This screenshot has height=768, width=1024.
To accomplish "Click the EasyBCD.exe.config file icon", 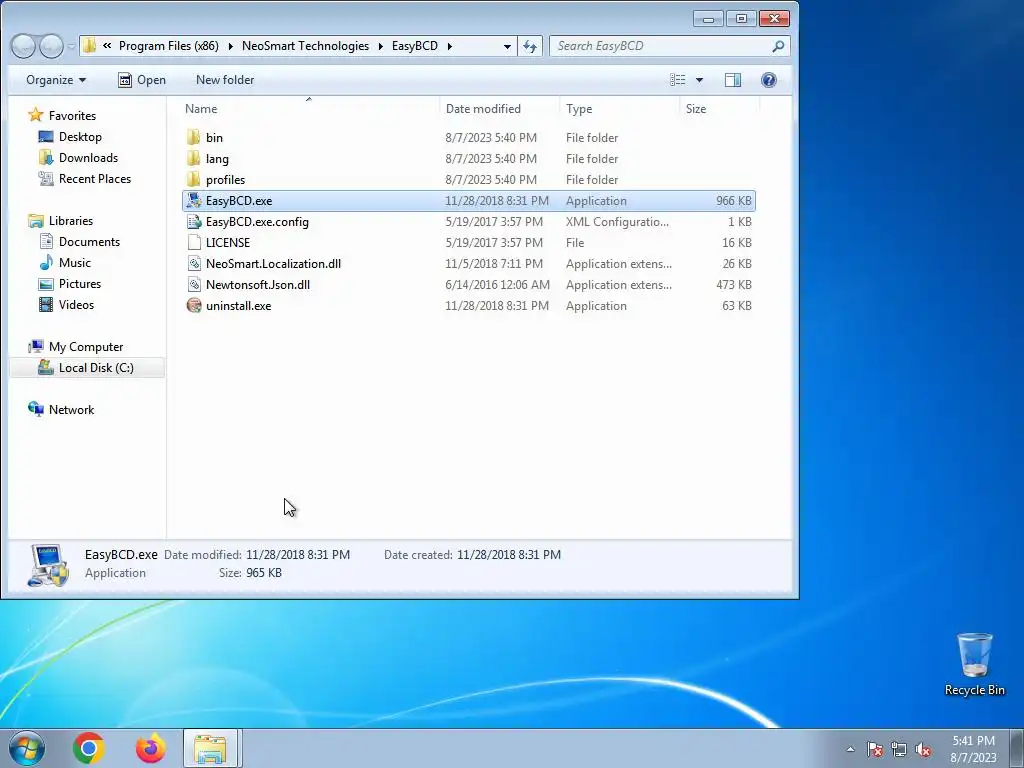I will click(x=193, y=221).
